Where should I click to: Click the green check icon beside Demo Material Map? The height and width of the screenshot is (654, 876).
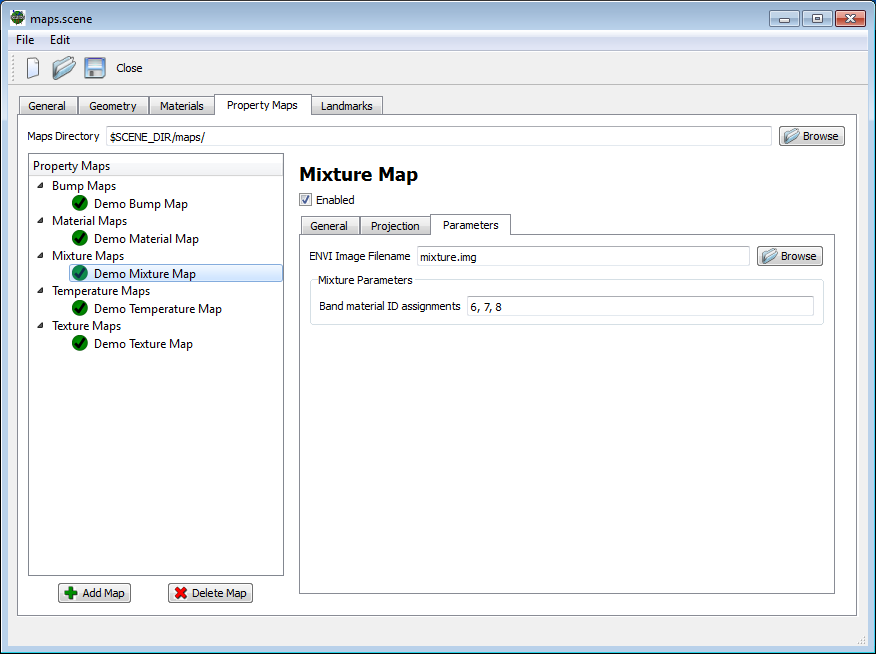pos(79,238)
